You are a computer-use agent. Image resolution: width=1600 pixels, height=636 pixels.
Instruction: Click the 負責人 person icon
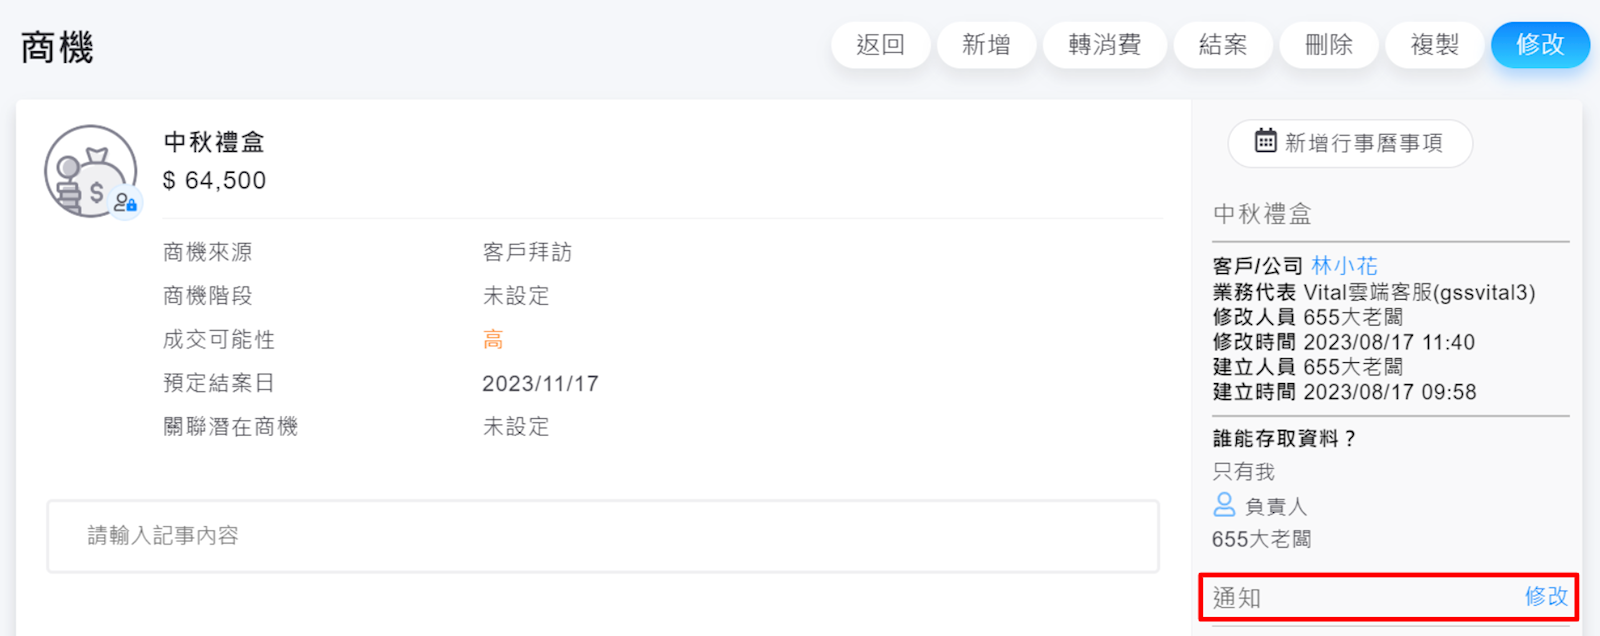click(1224, 504)
